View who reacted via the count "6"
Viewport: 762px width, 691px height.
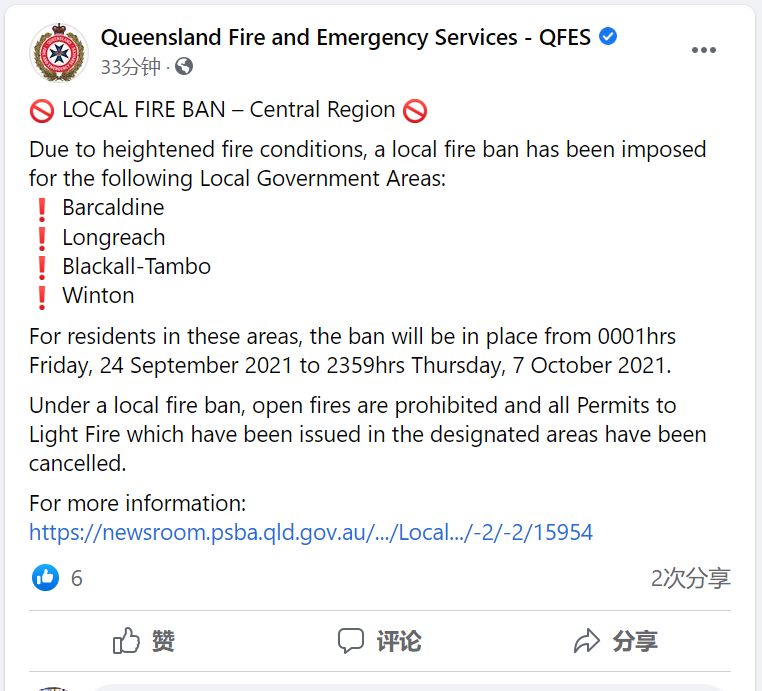77,578
